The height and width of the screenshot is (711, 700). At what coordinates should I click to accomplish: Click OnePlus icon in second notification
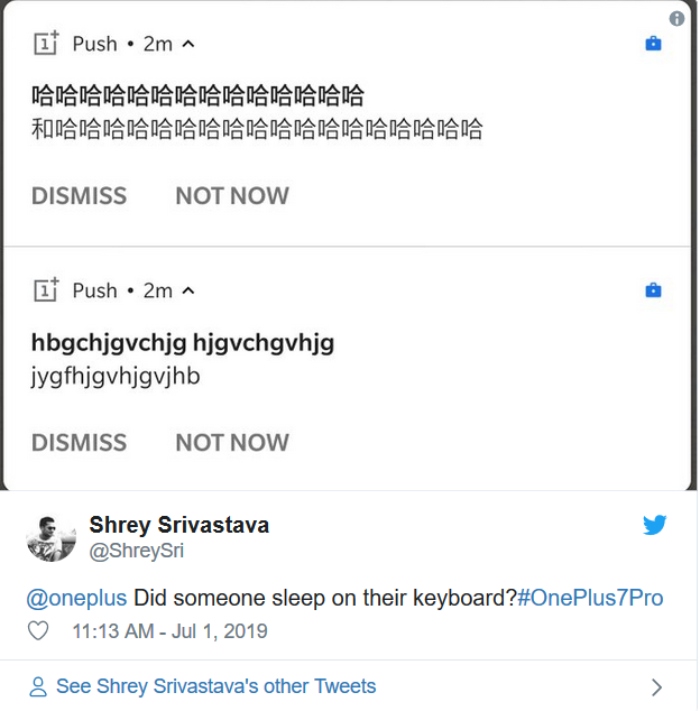[46, 290]
